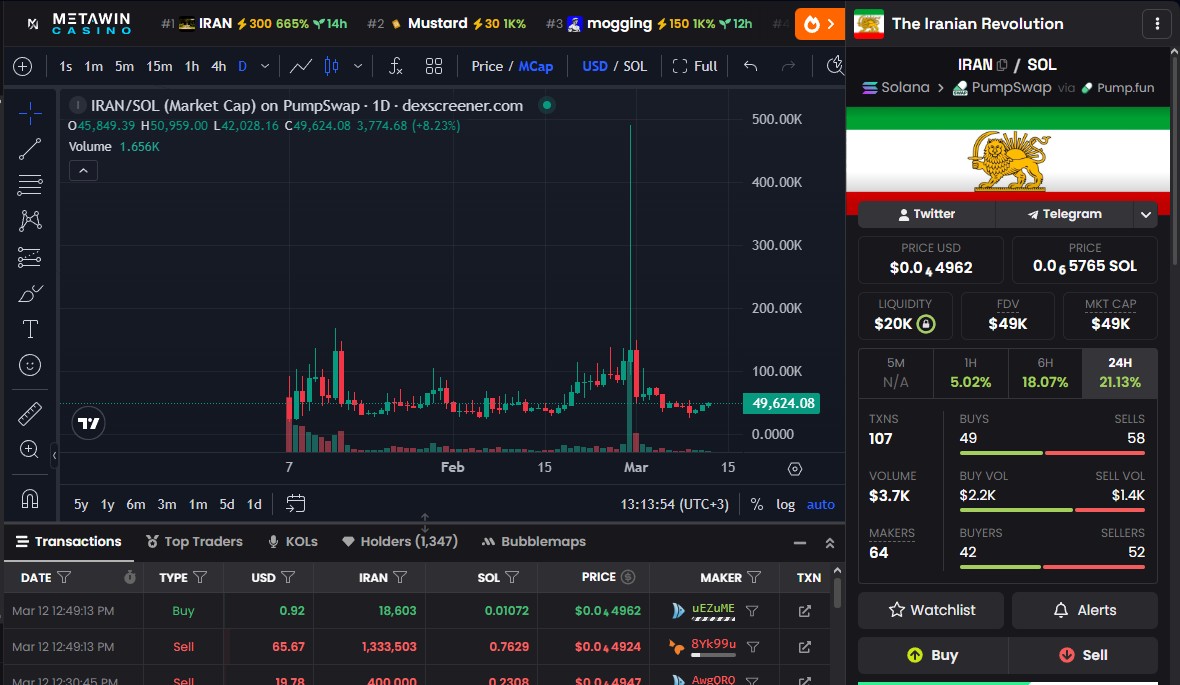This screenshot has height=685, width=1180.
Task: Click the TradingView watermark logo on the chart
Action: tap(88, 423)
